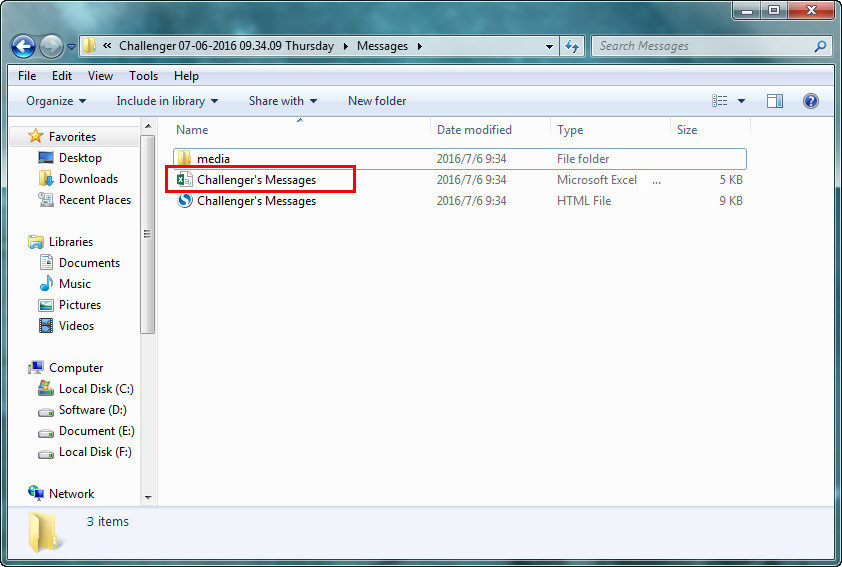Screen dimensions: 842x567
Task: Change your view icon button
Action: click(720, 101)
